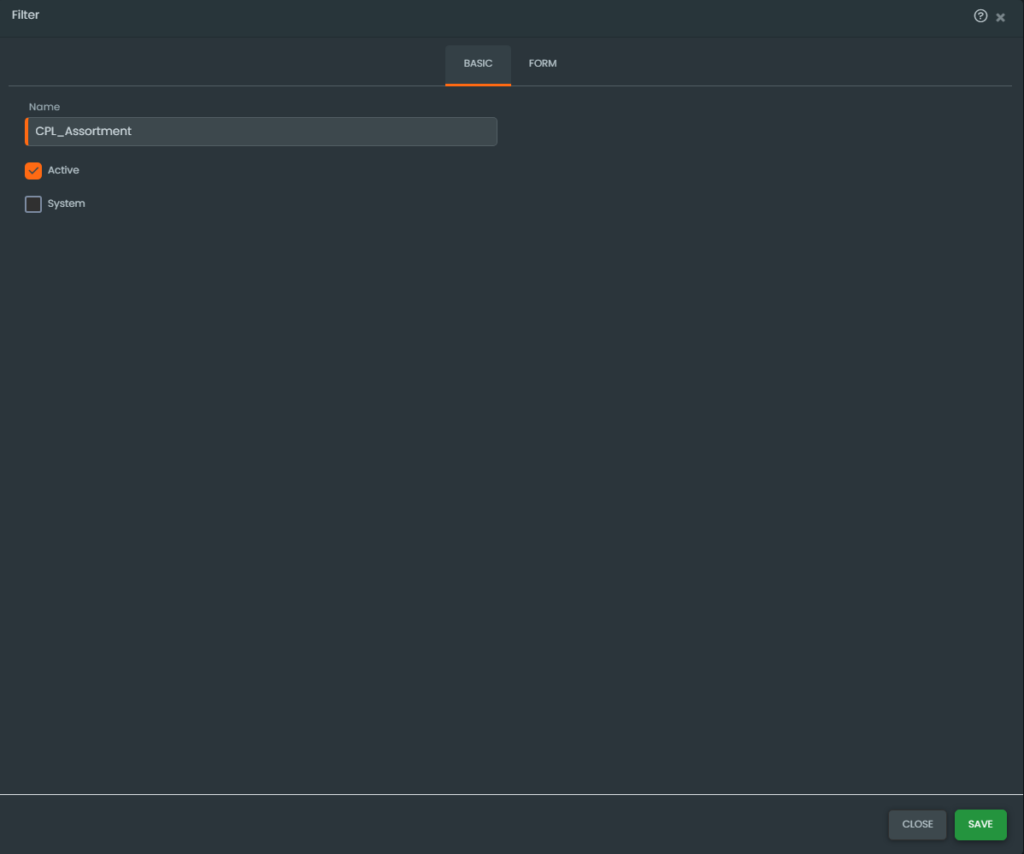Click the System label text
This screenshot has width=1024, height=854.
(x=66, y=204)
